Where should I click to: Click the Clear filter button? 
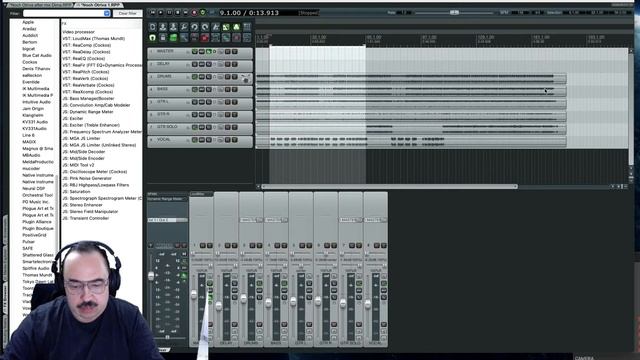tap(127, 13)
